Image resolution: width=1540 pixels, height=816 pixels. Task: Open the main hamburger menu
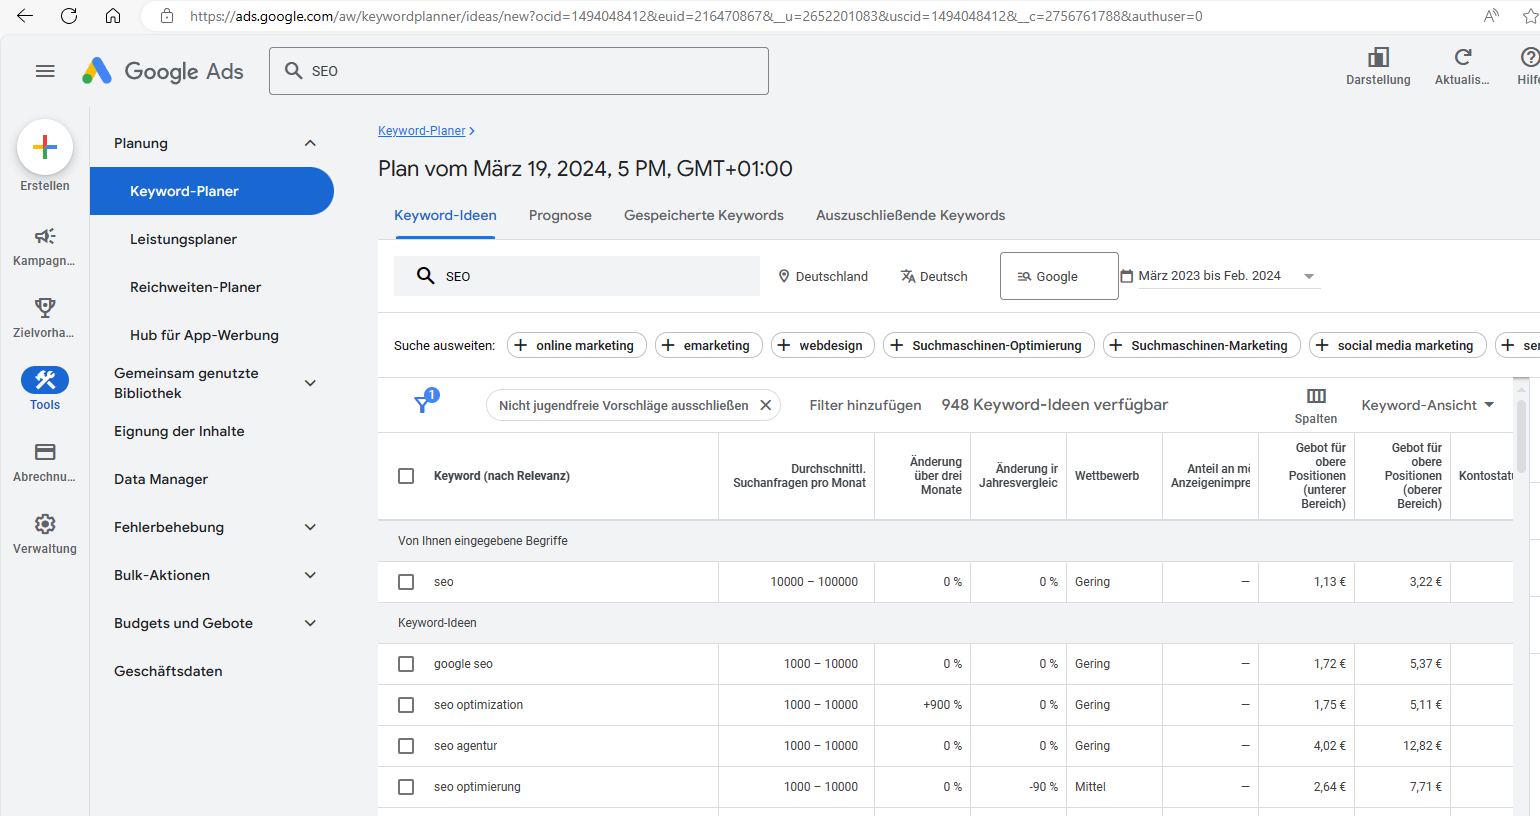click(x=45, y=71)
